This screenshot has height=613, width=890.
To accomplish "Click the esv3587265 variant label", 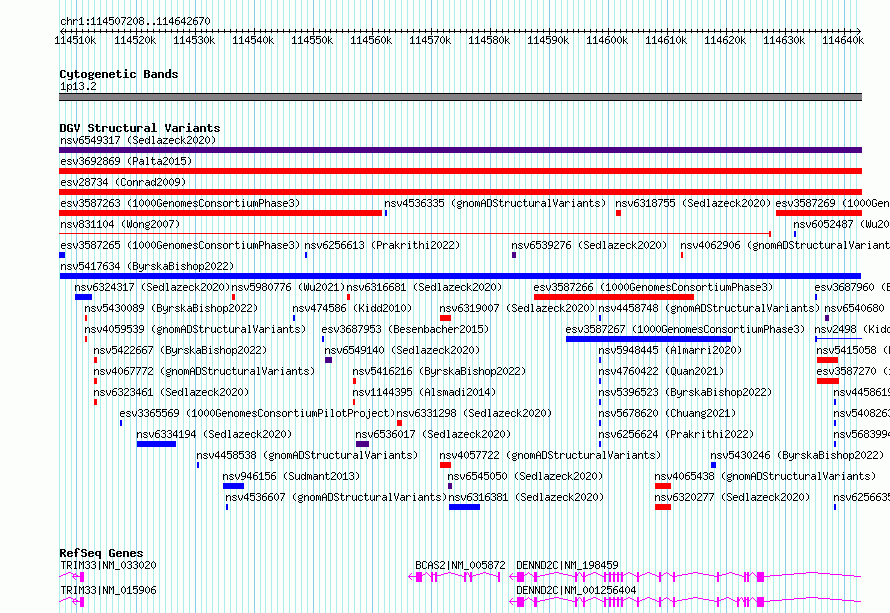I will pos(180,245).
